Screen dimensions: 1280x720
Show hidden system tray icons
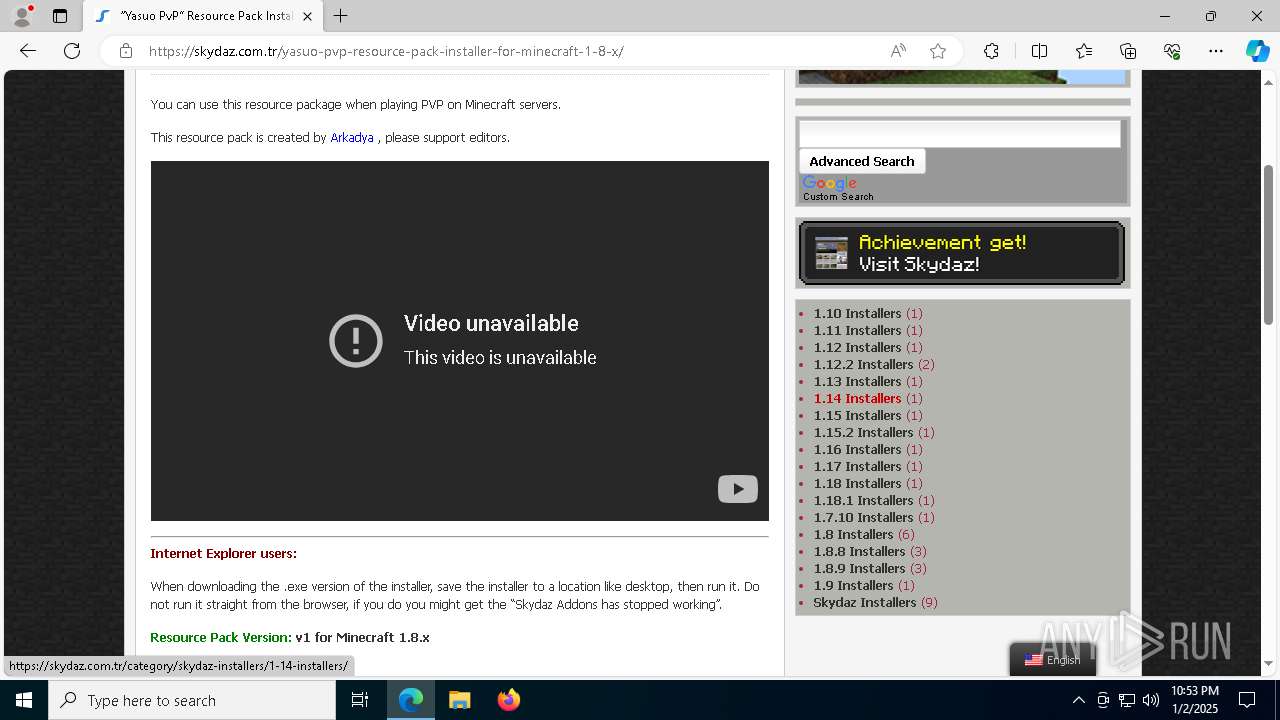(x=1078, y=700)
